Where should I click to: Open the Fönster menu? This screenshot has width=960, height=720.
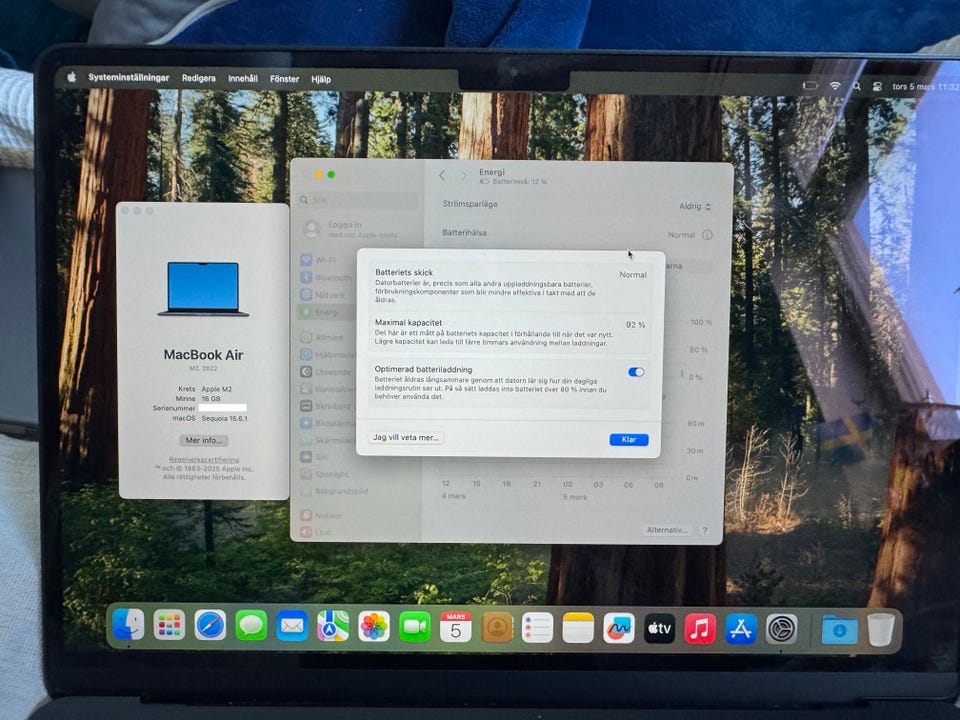(x=285, y=79)
